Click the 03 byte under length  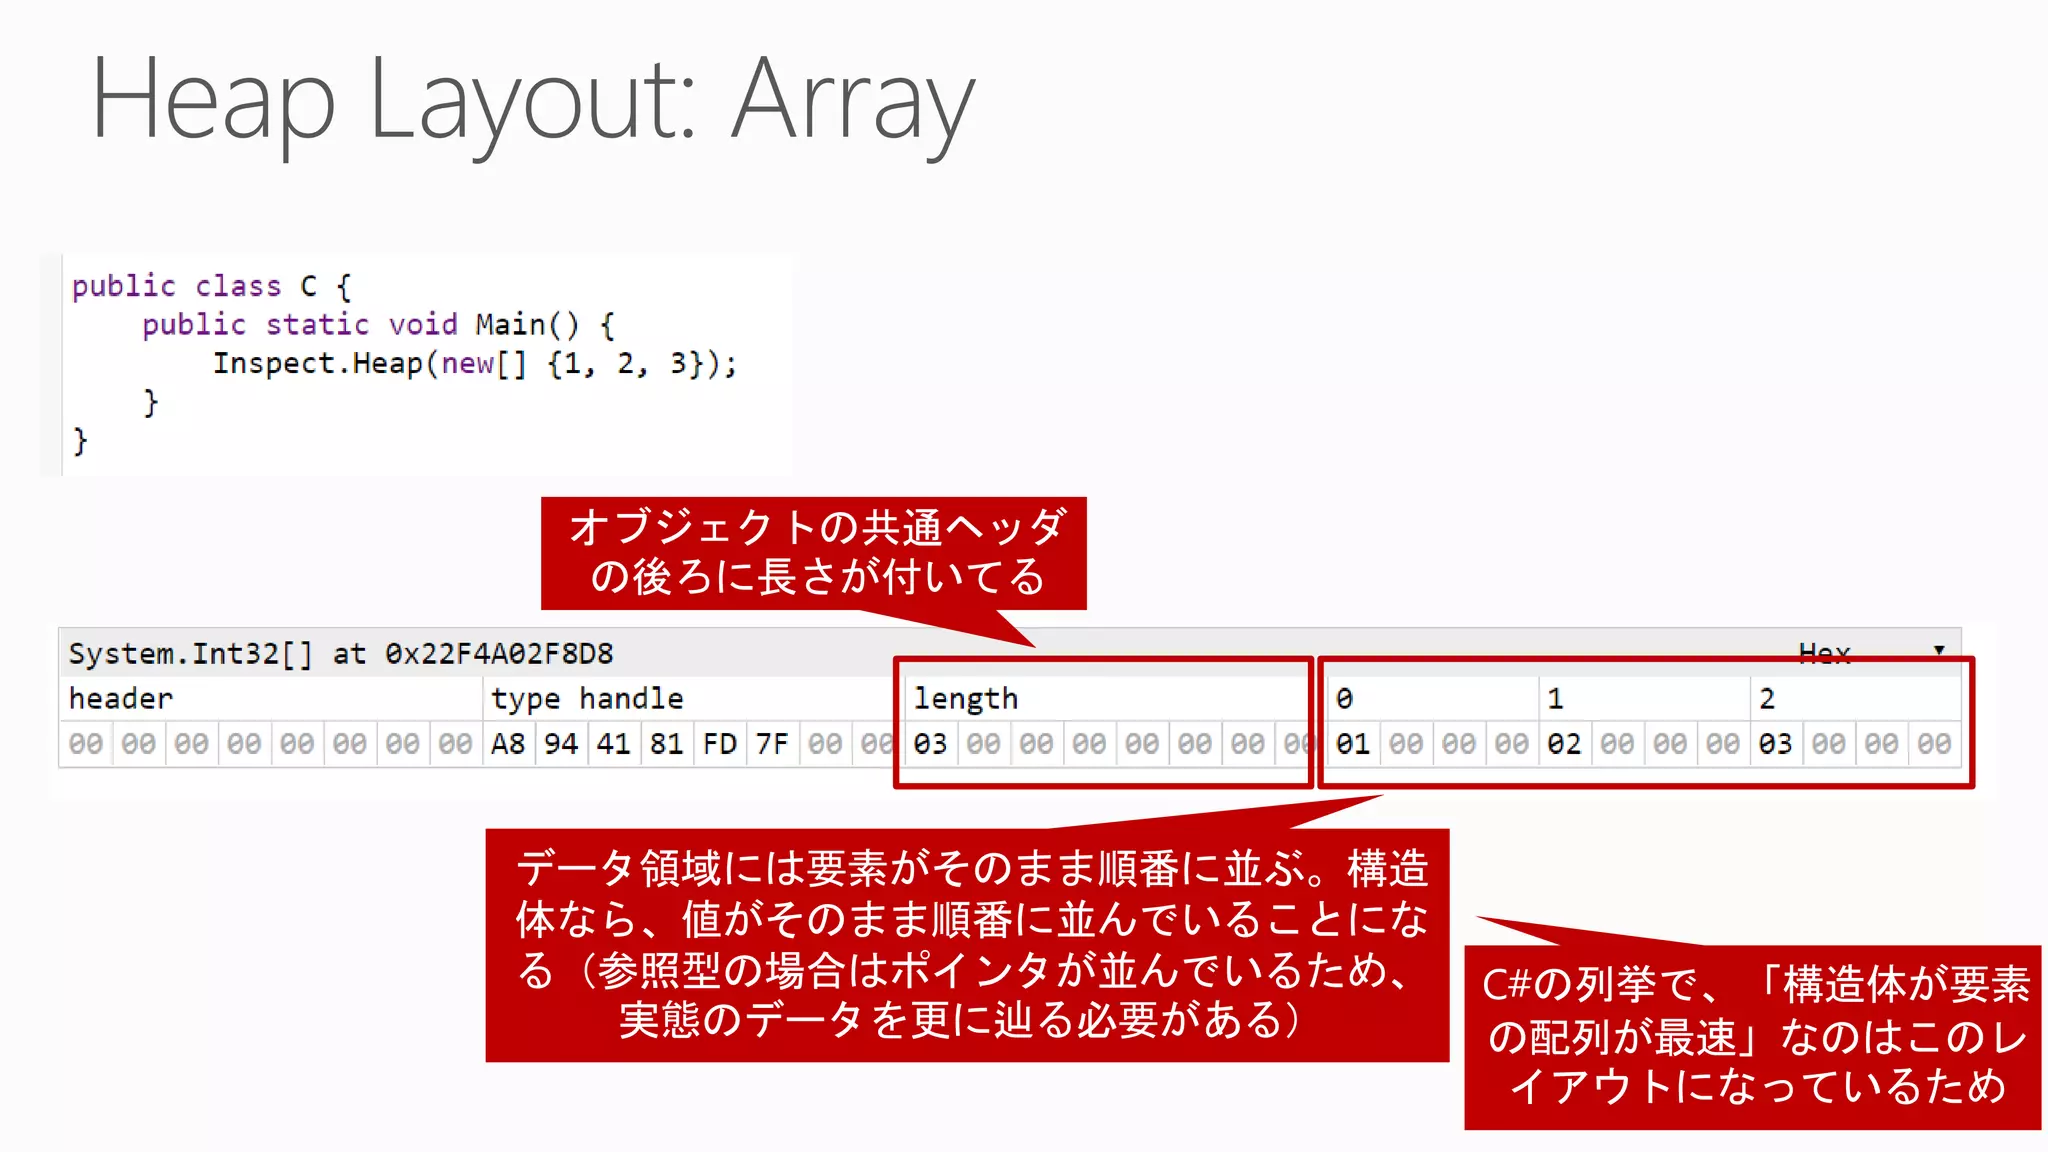(x=930, y=744)
